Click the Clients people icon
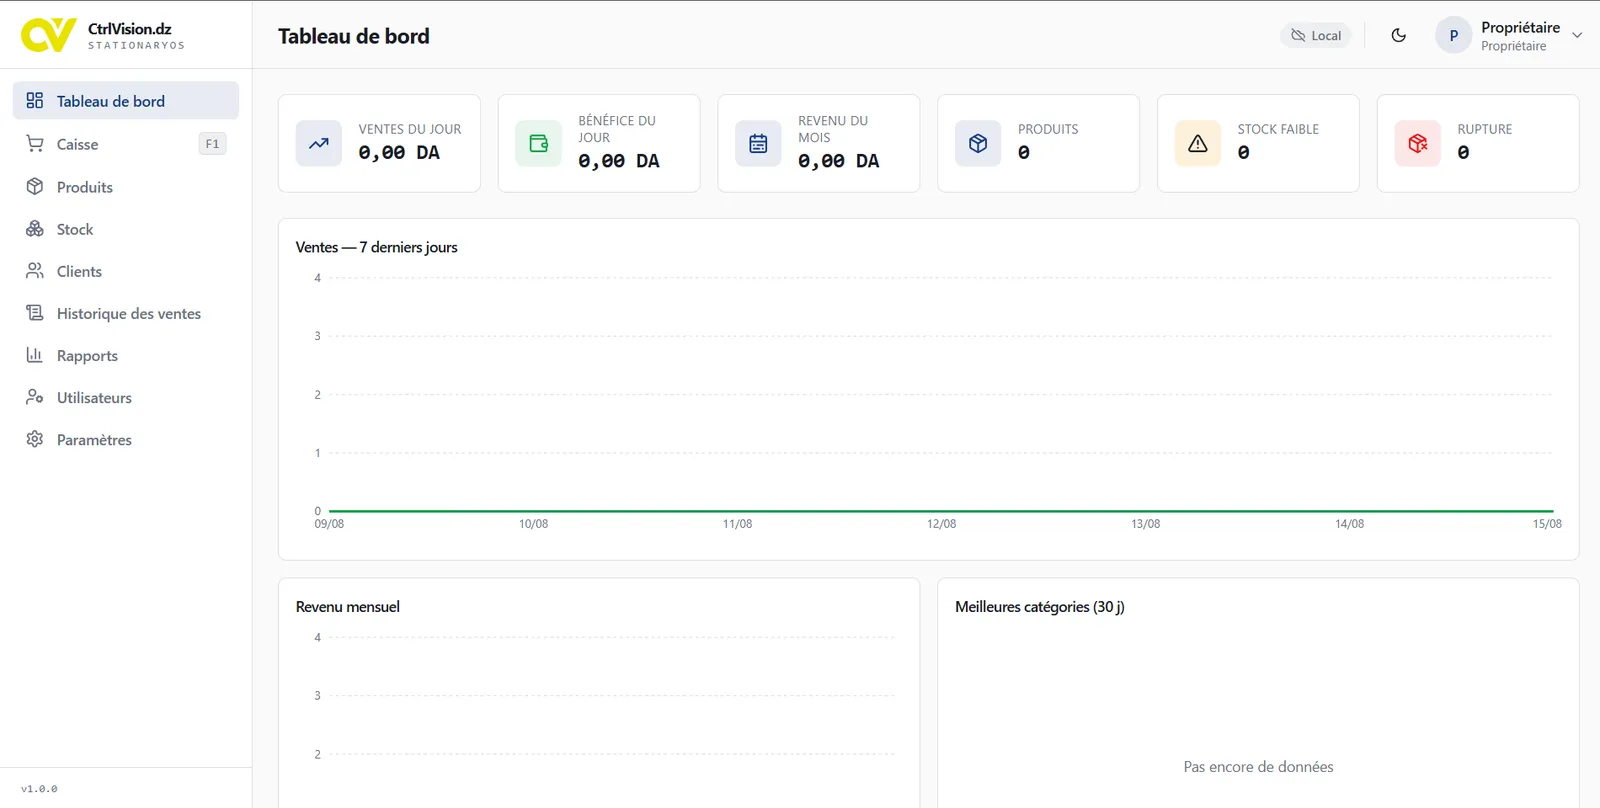The image size is (1600, 808). tap(35, 271)
